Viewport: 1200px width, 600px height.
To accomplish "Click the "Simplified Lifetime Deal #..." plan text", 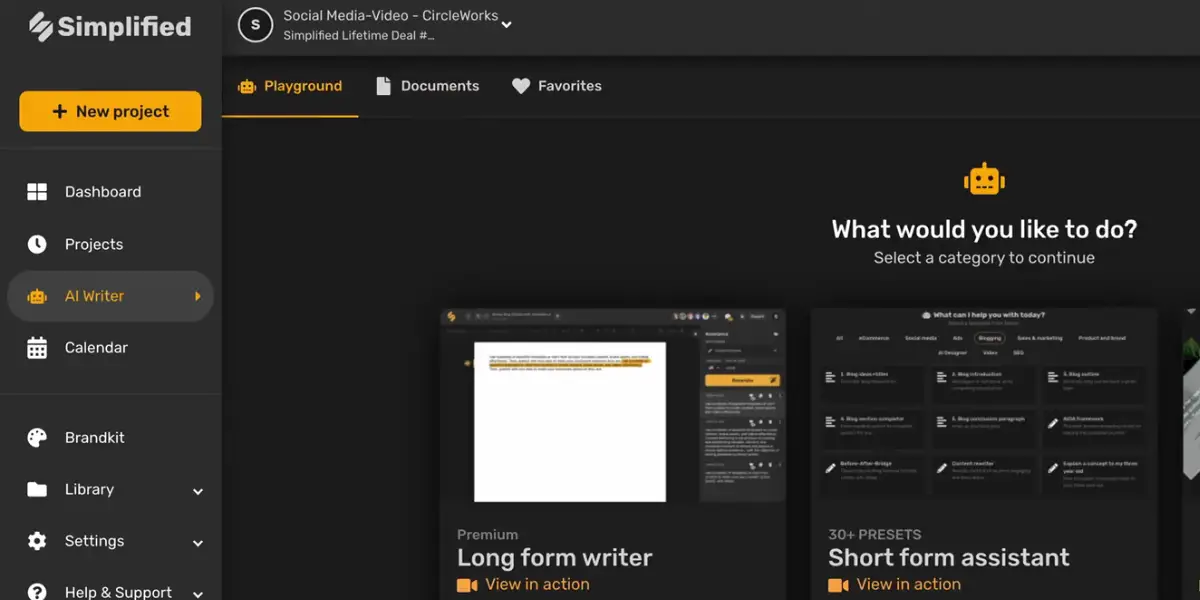I will (x=359, y=36).
